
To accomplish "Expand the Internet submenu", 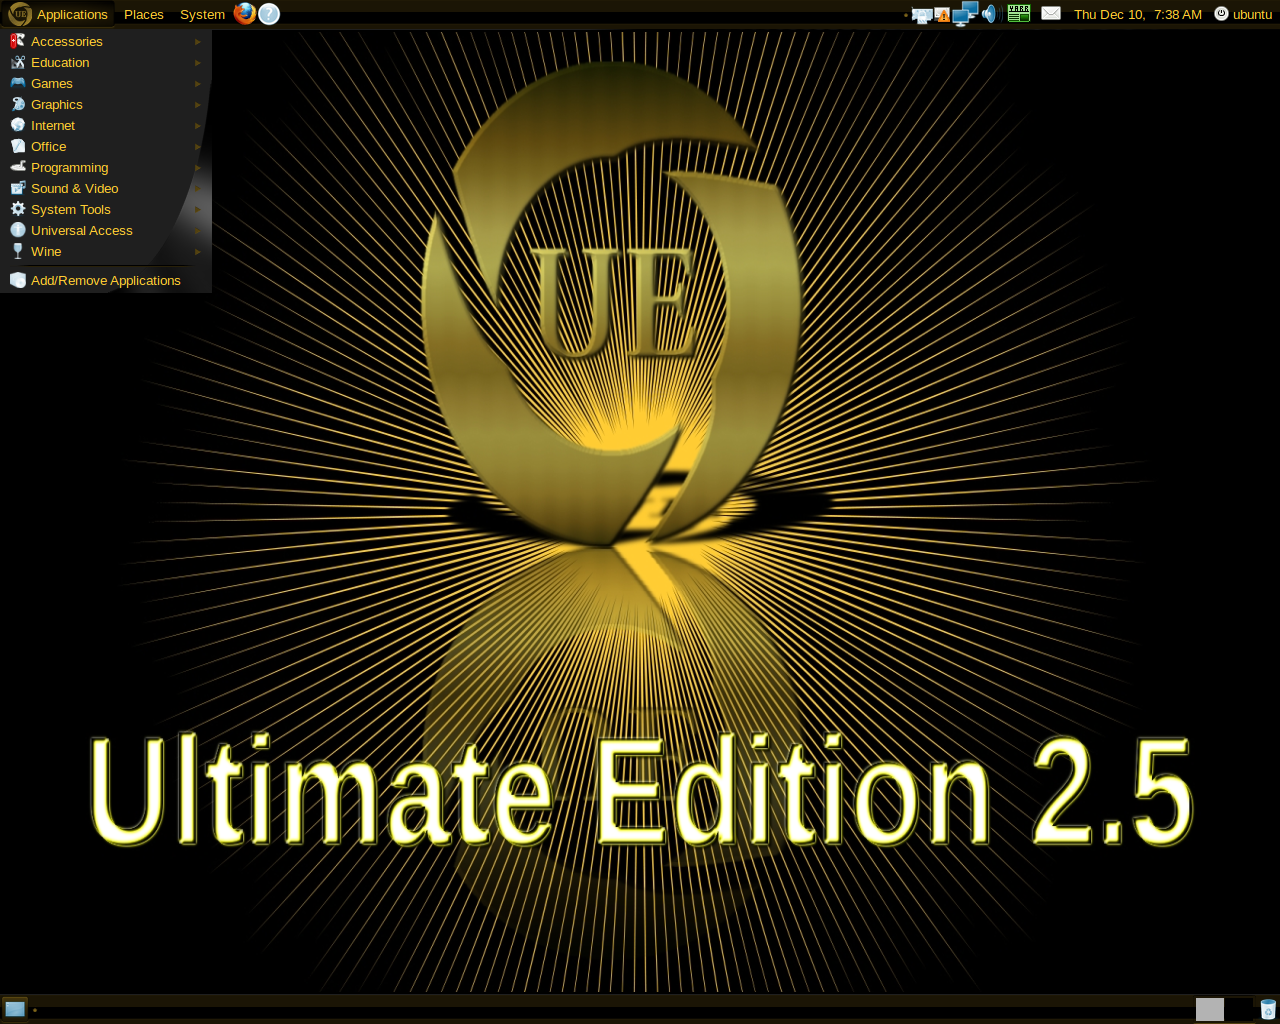I will [106, 125].
